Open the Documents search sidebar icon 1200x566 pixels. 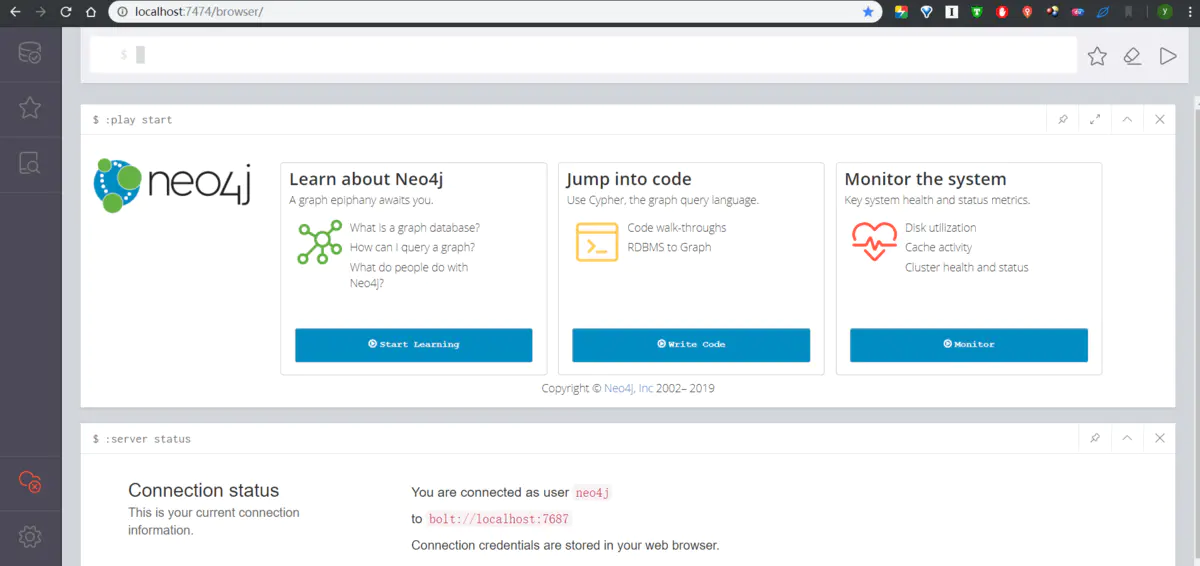(30, 161)
